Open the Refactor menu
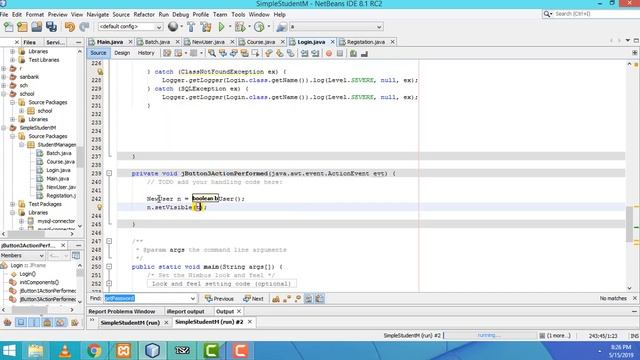This screenshot has height=360, width=640. (x=144, y=14)
